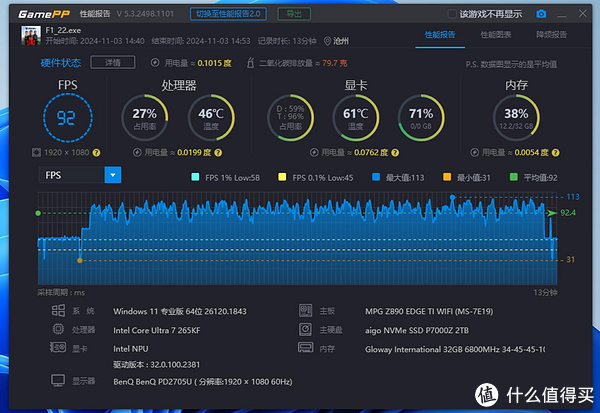600x413 pixels.
Task: Switch to the 性能图表 tab
Action: 496,35
